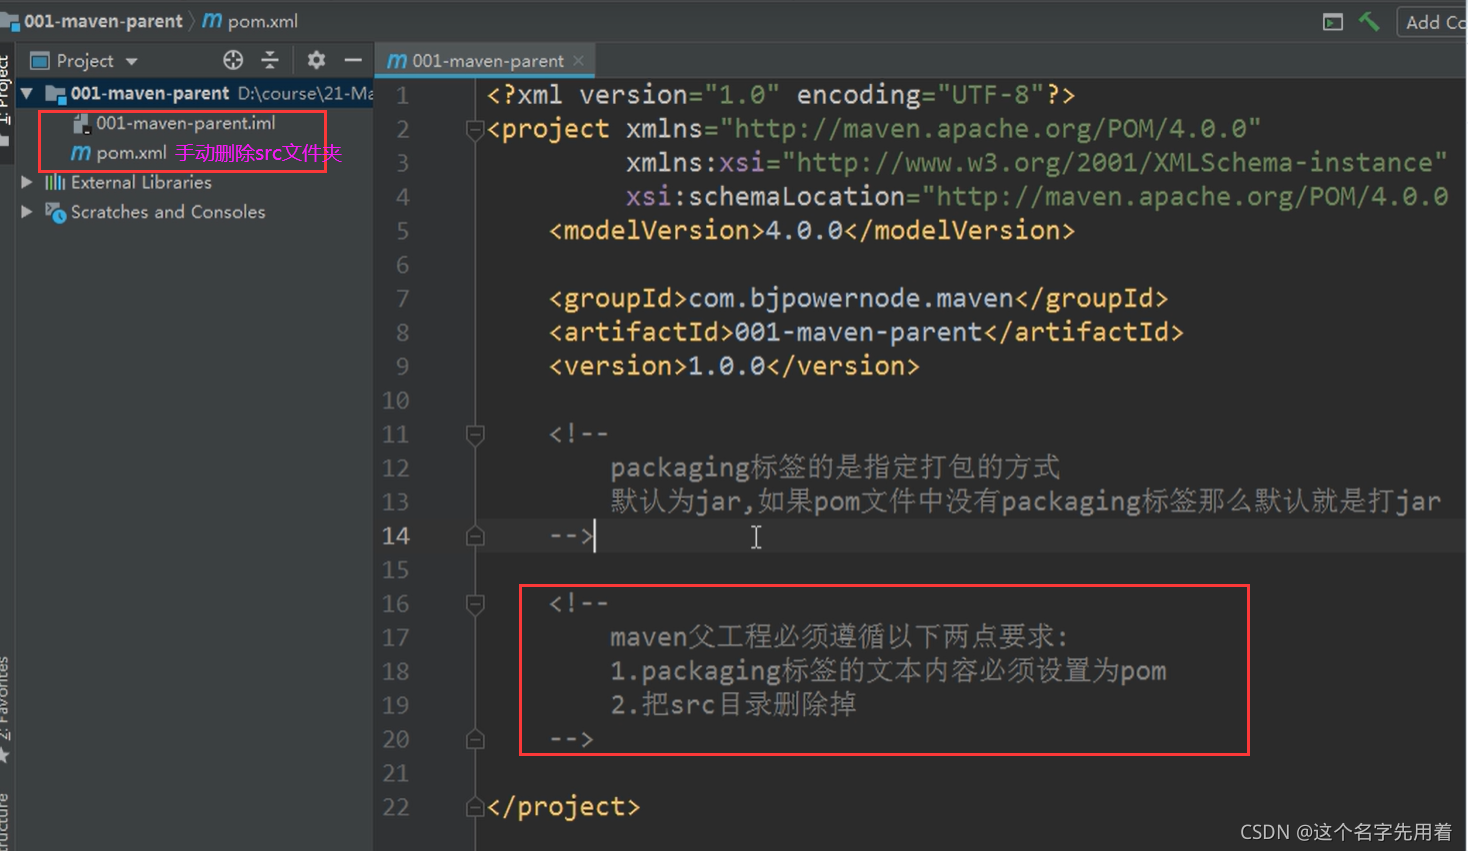Click comment line 'packaging标签的是指定打包的方式'
Image resolution: width=1468 pixels, height=851 pixels.
click(835, 467)
